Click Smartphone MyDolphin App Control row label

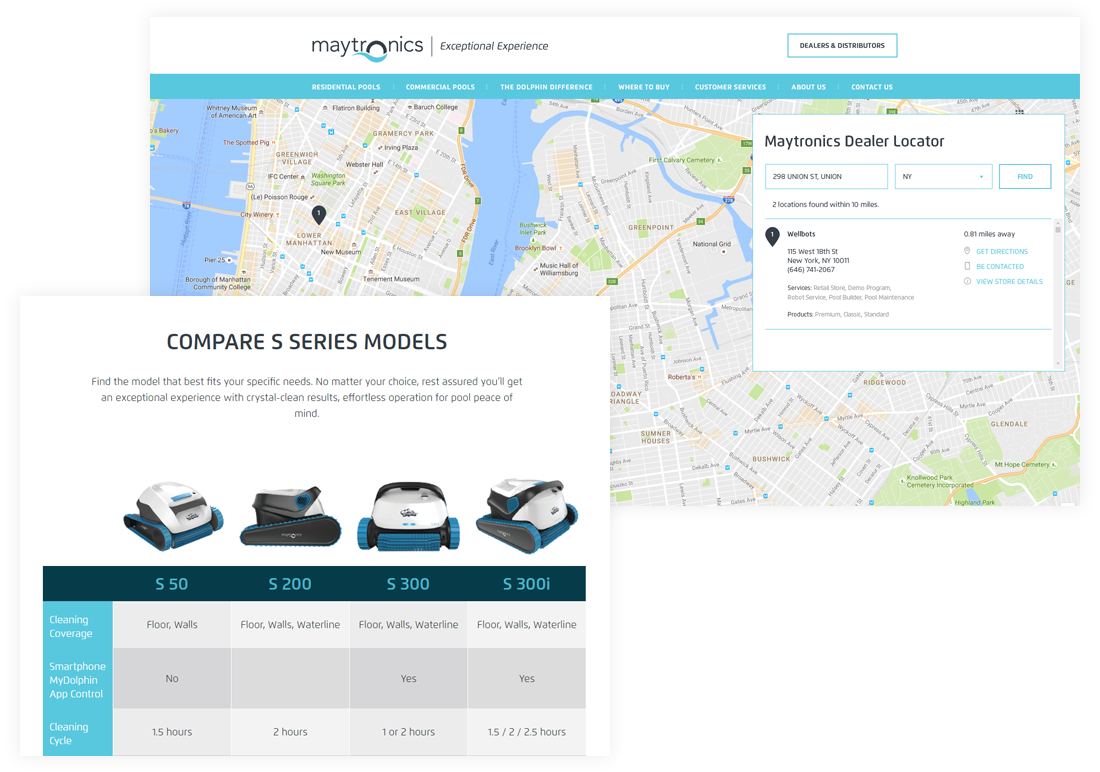point(77,679)
